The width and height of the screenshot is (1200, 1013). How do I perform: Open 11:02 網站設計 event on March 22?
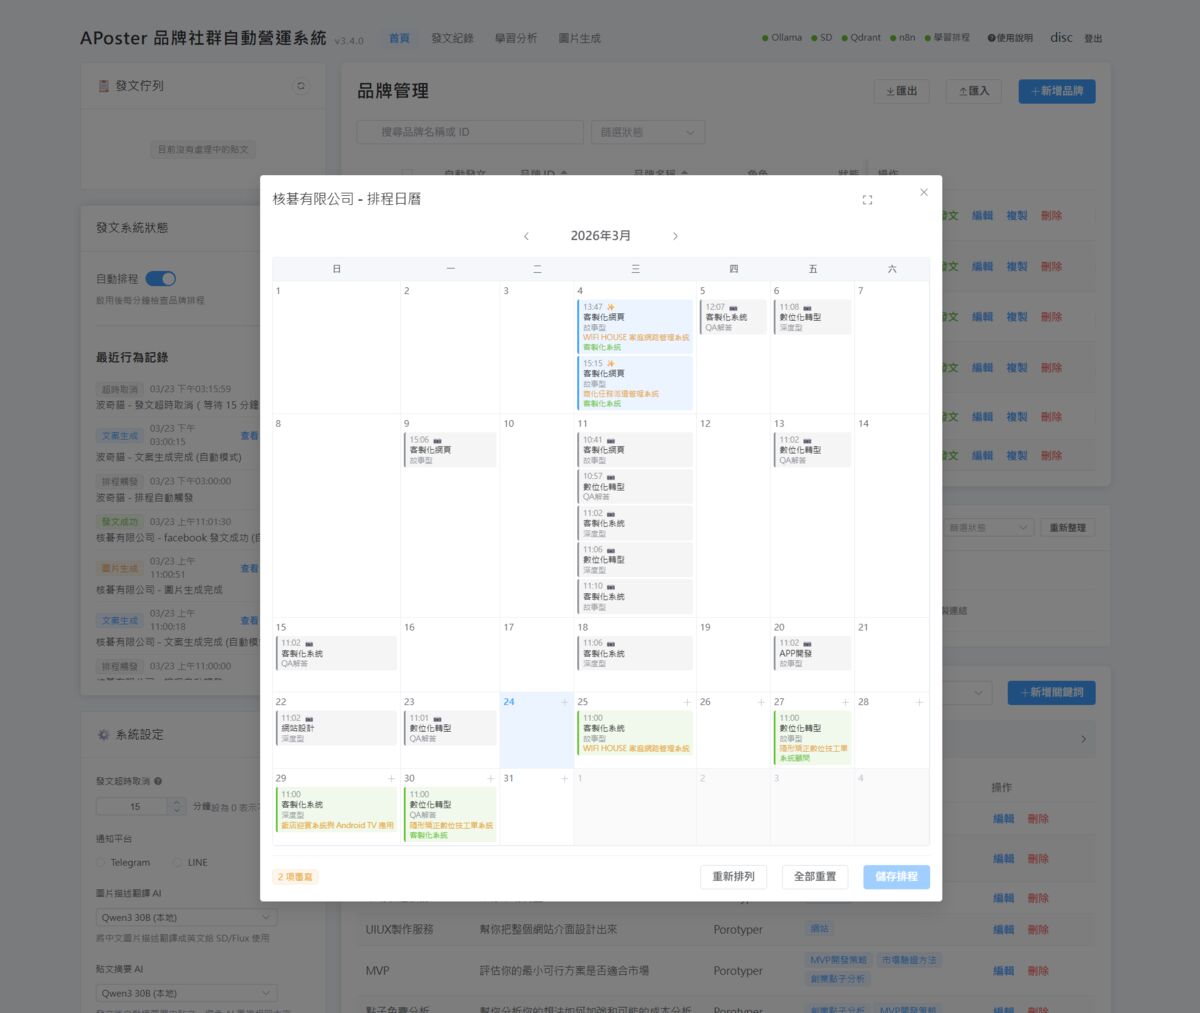336,728
